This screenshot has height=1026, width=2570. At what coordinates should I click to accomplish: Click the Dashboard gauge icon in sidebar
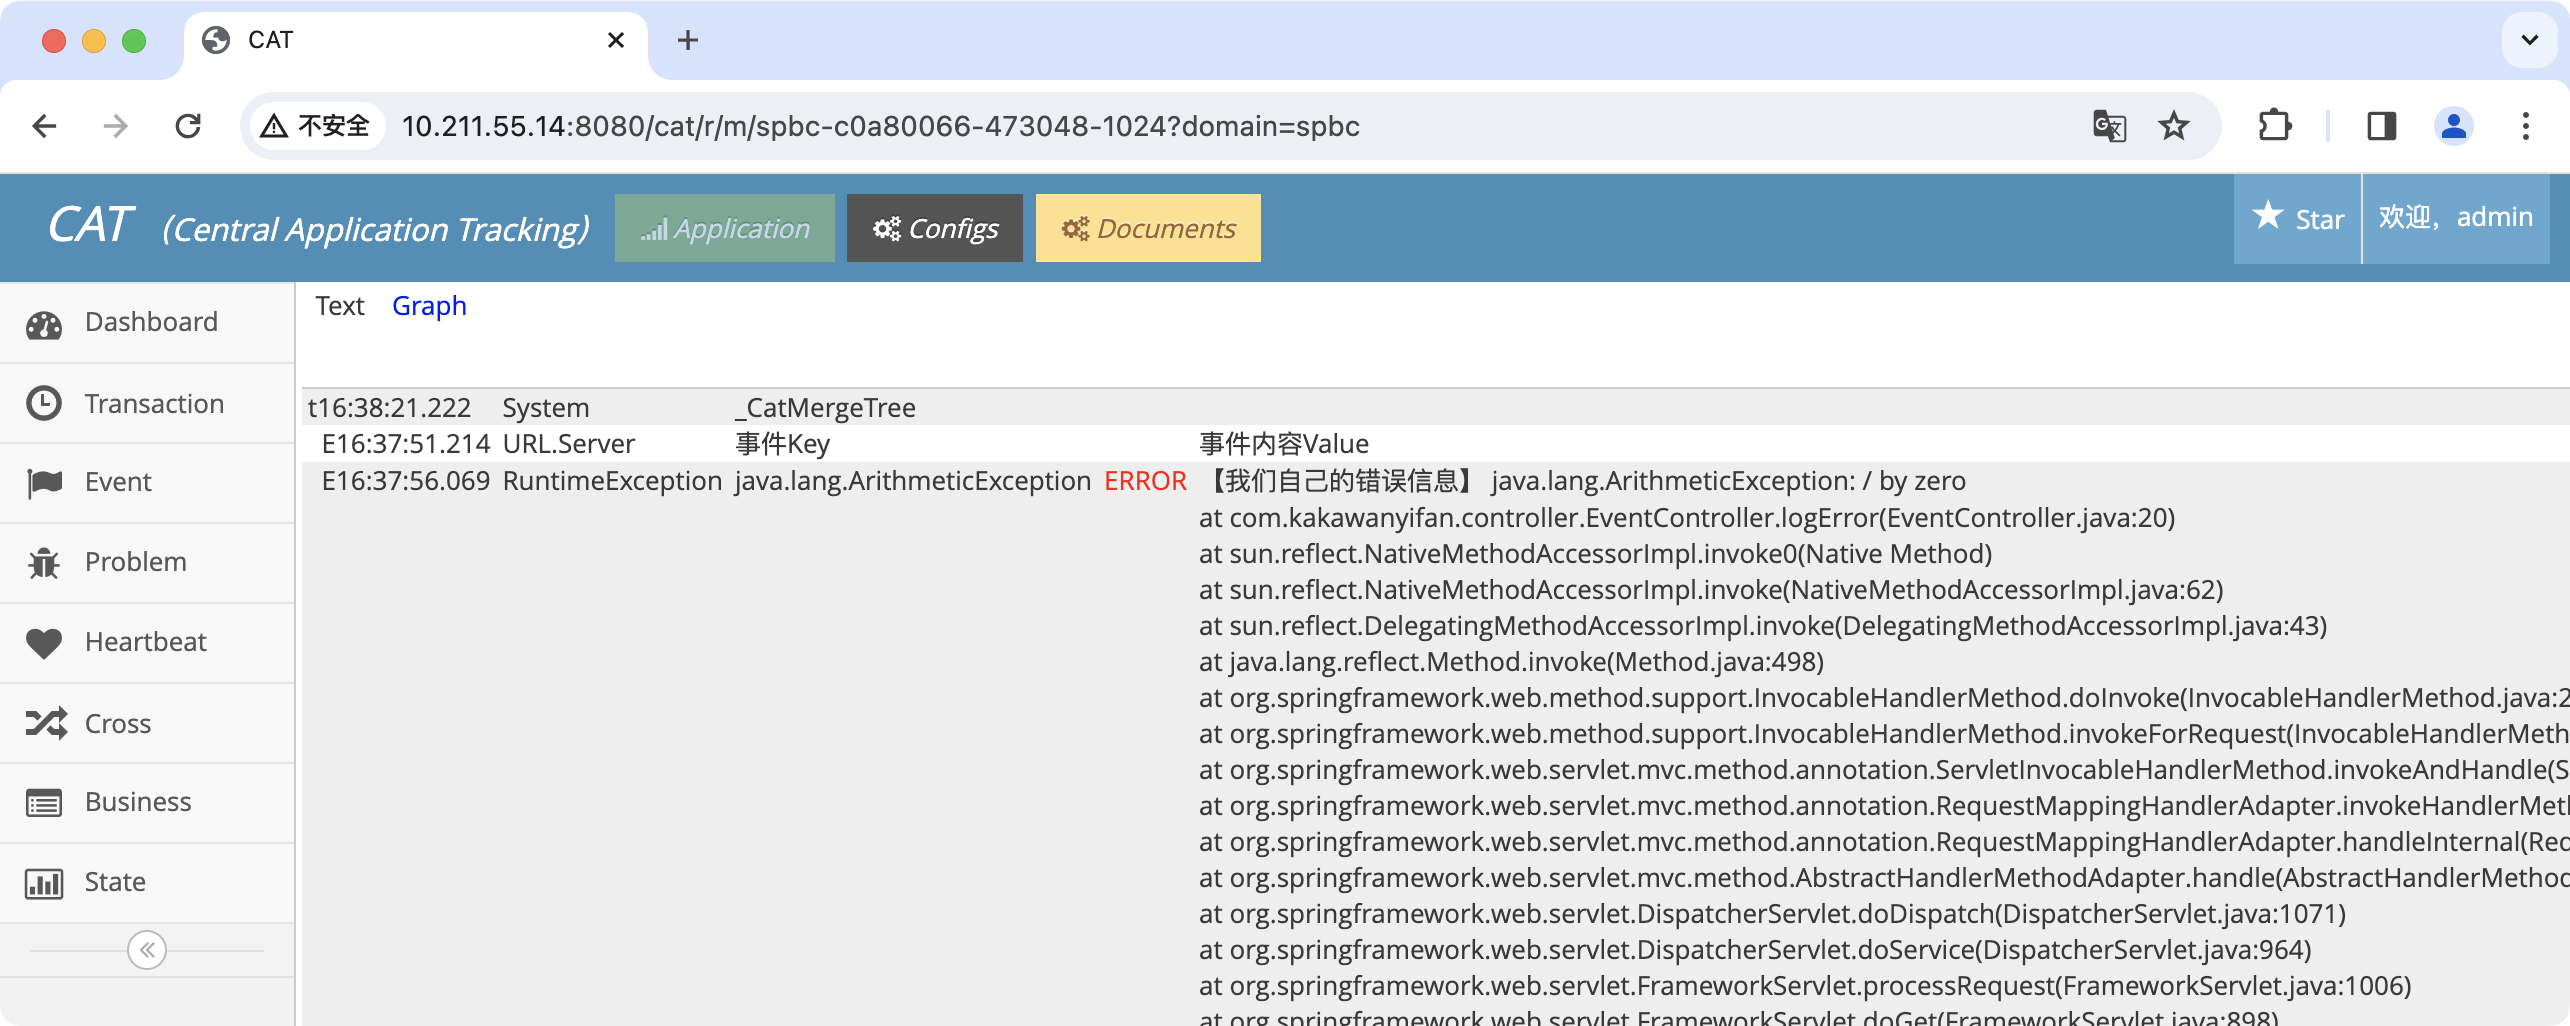tap(44, 324)
